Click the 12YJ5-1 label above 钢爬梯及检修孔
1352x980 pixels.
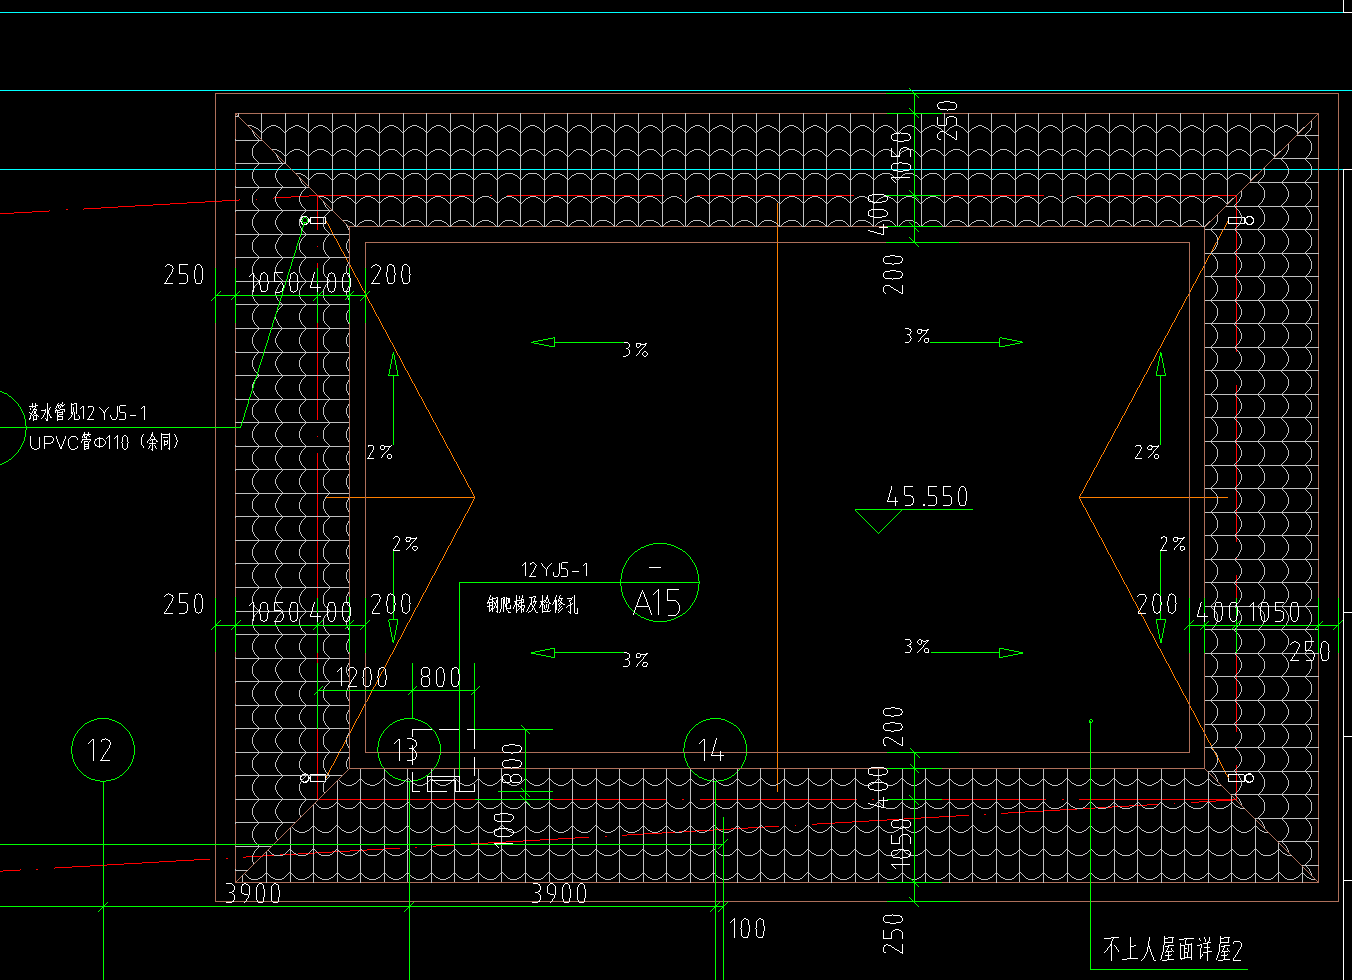pyautogui.click(x=555, y=570)
